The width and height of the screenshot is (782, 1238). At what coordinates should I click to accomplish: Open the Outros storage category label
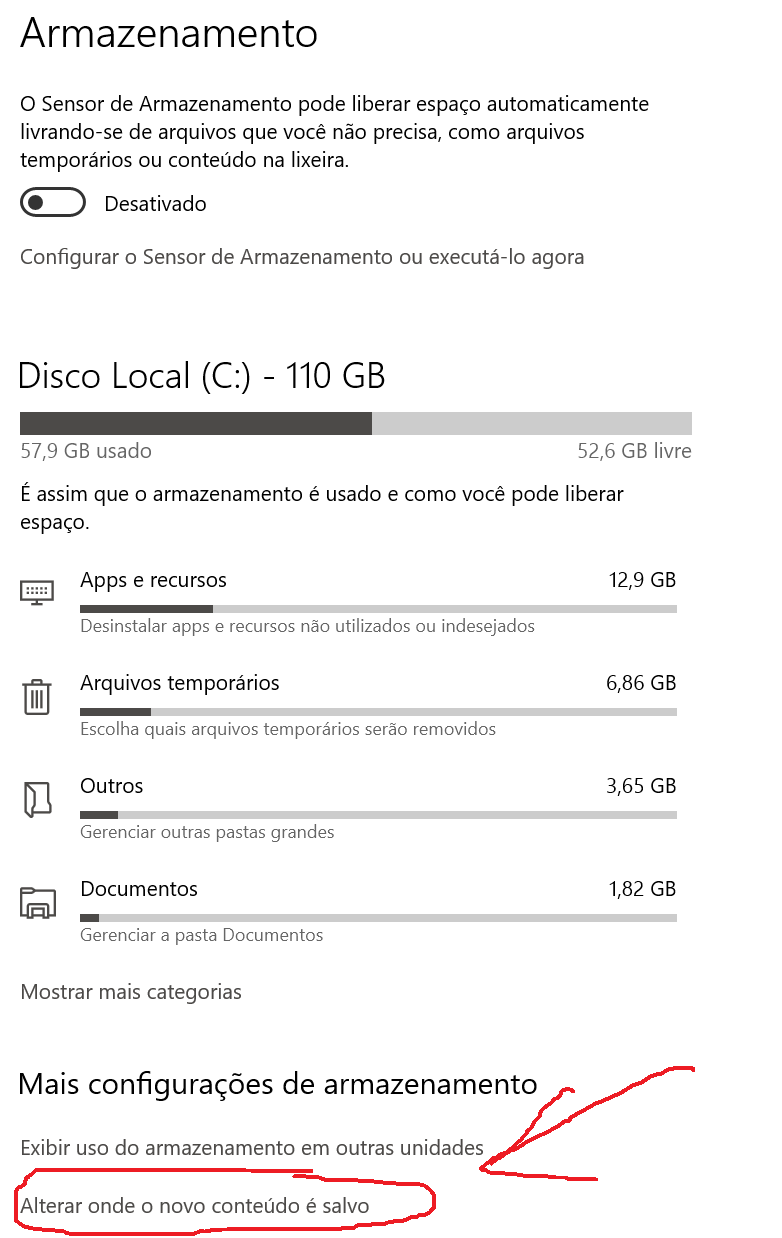coord(112,786)
